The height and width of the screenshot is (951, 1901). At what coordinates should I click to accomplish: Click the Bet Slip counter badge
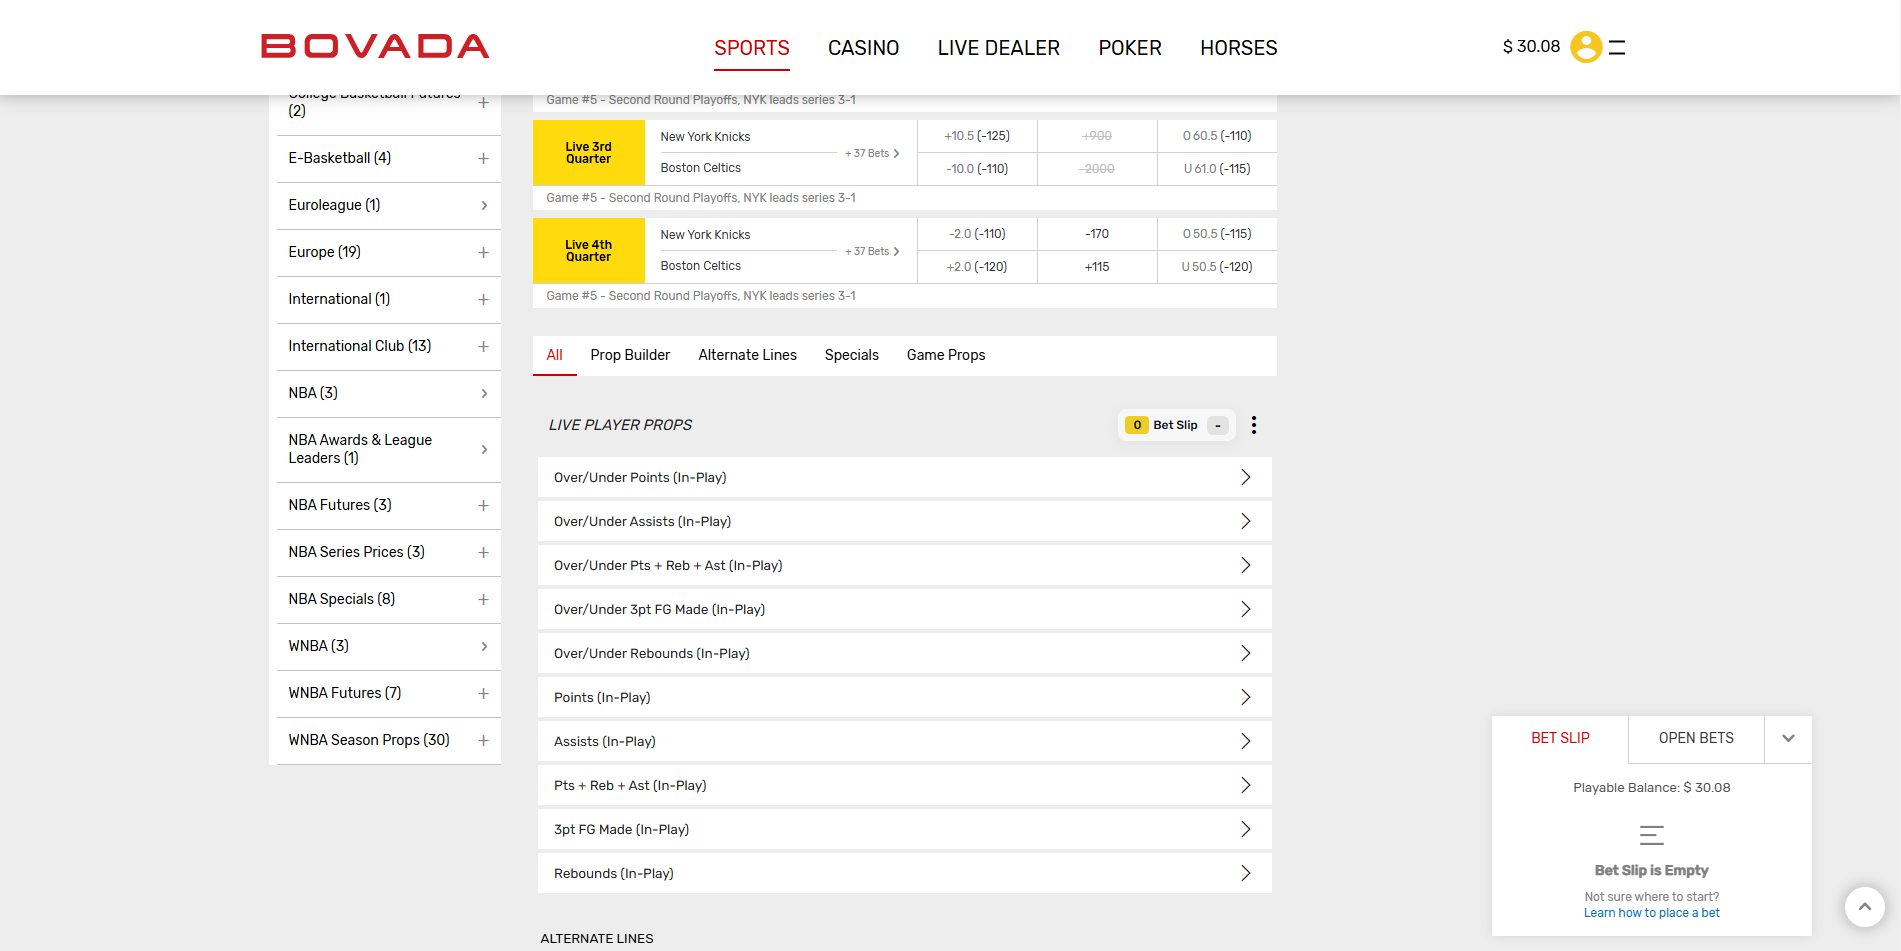point(1137,425)
